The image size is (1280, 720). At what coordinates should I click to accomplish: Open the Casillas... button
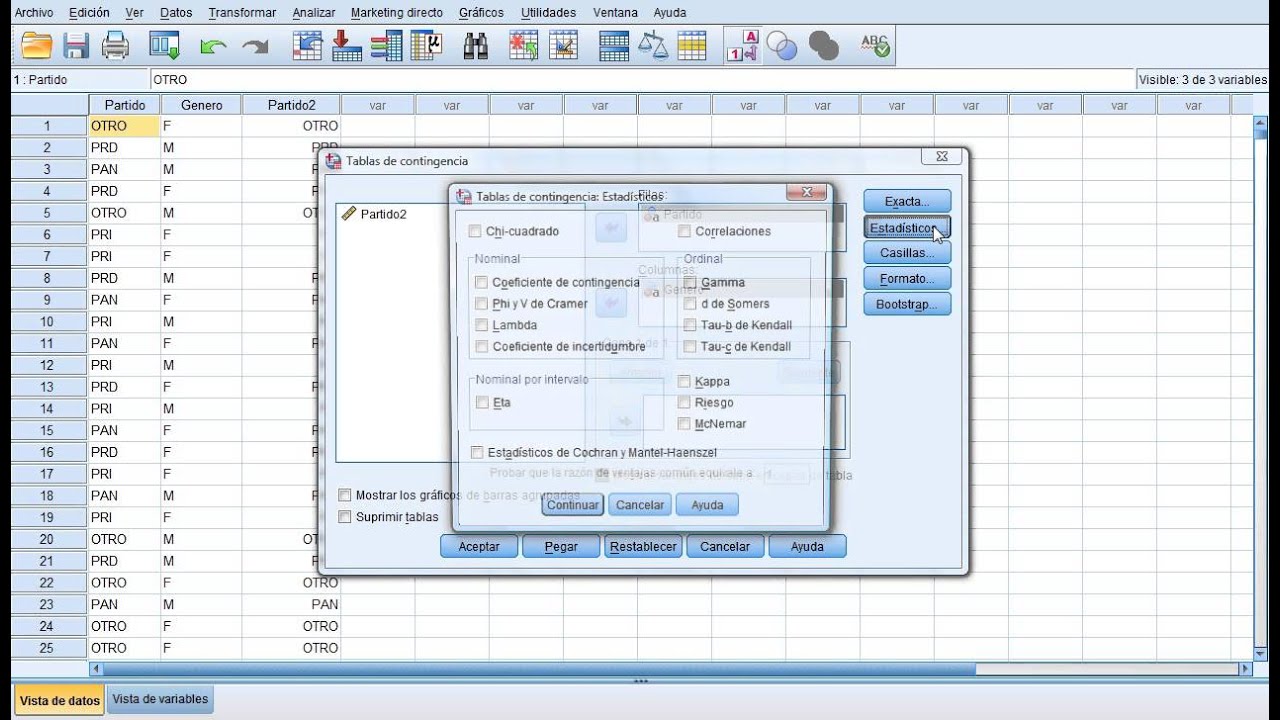[x=907, y=253]
